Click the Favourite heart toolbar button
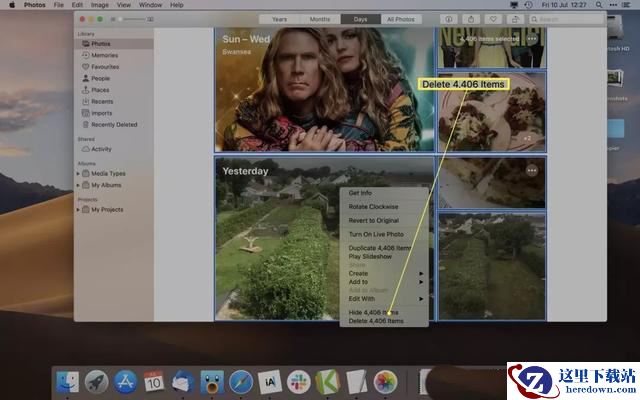The height and width of the screenshot is (400, 640). pos(493,19)
